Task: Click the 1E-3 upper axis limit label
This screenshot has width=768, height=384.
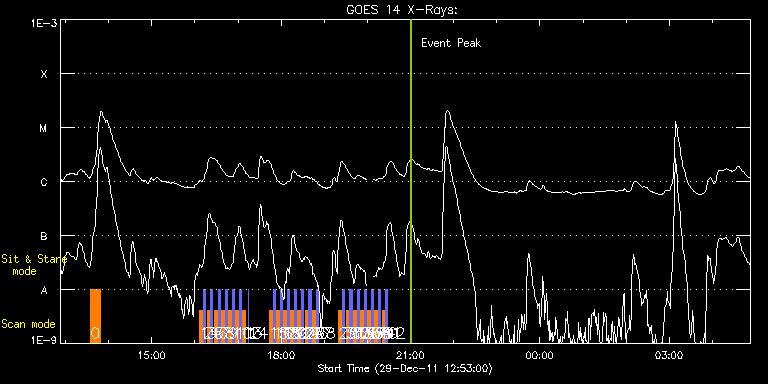Action: point(45,22)
